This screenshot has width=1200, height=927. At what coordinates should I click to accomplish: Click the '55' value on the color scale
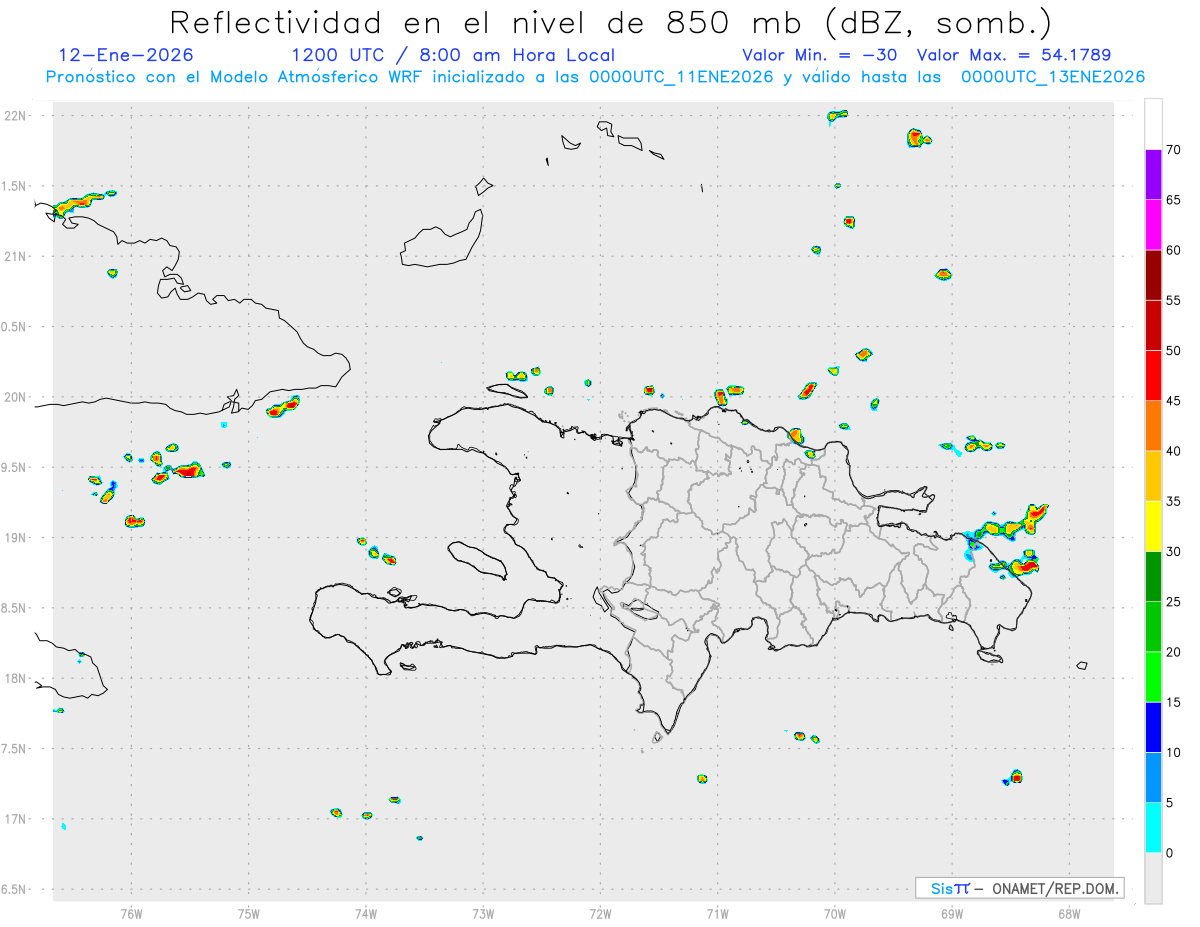pos(1174,300)
